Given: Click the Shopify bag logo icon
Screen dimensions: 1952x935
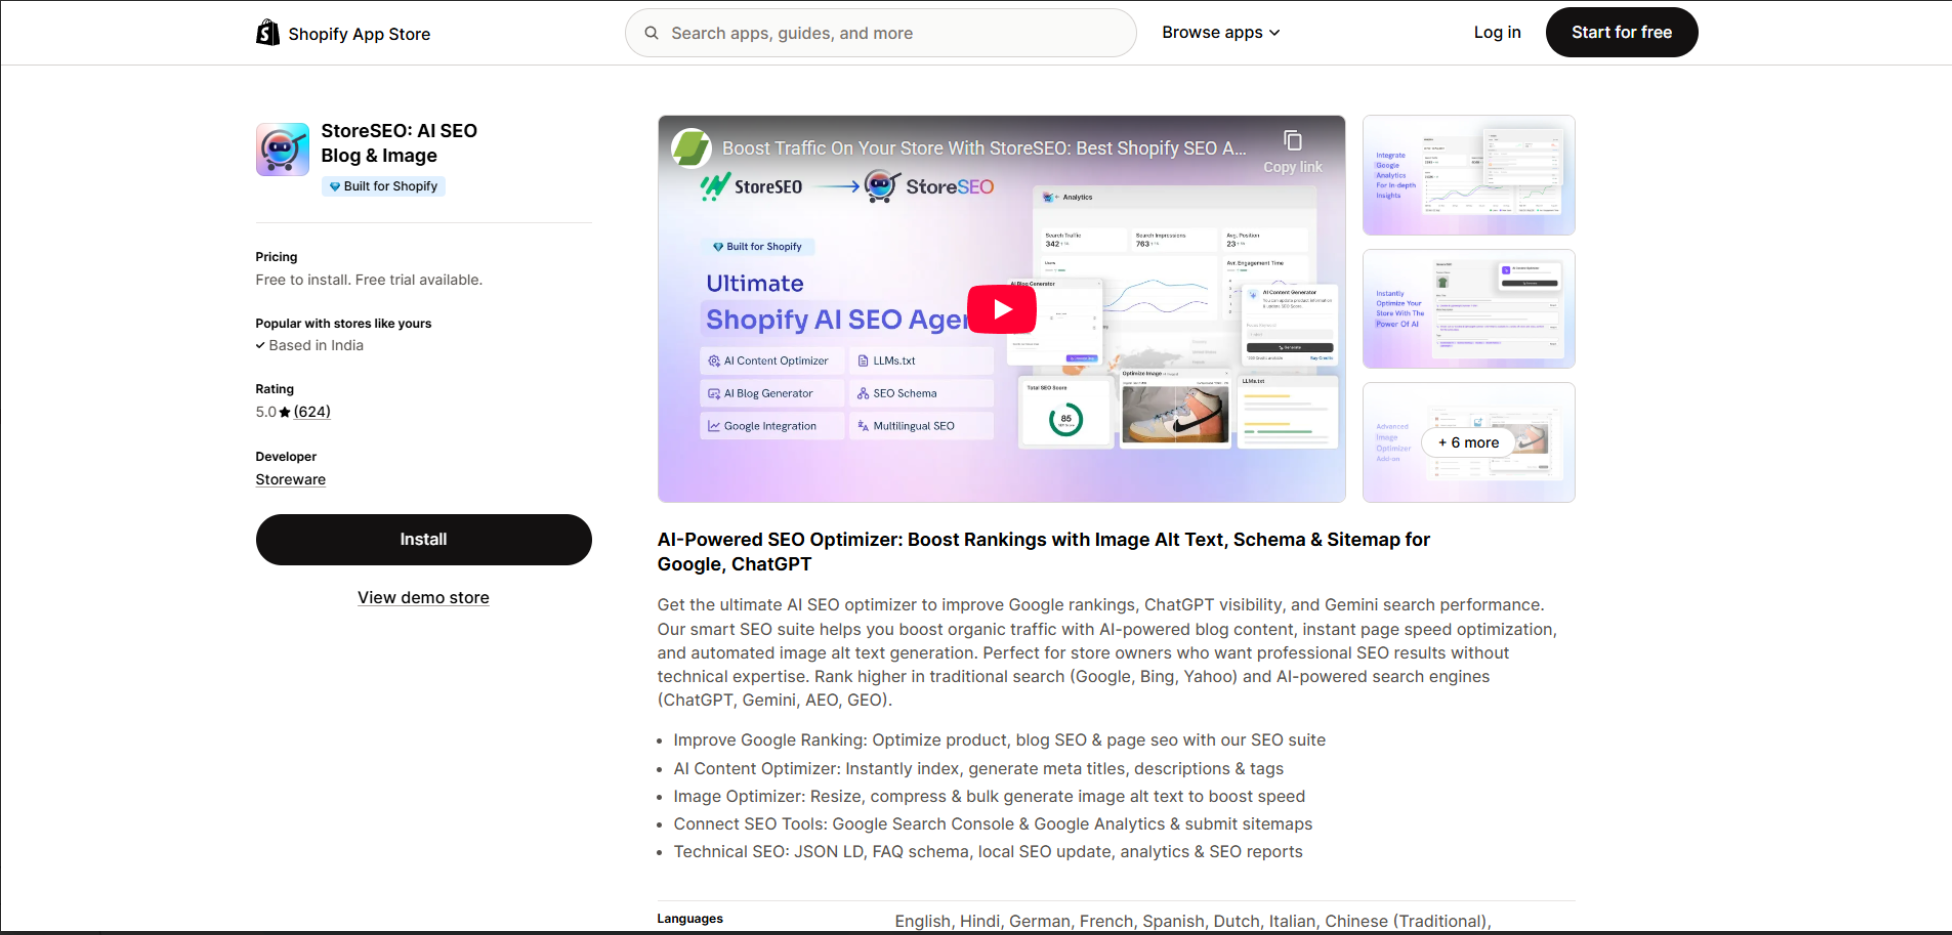Looking at the screenshot, I should [x=267, y=33].
